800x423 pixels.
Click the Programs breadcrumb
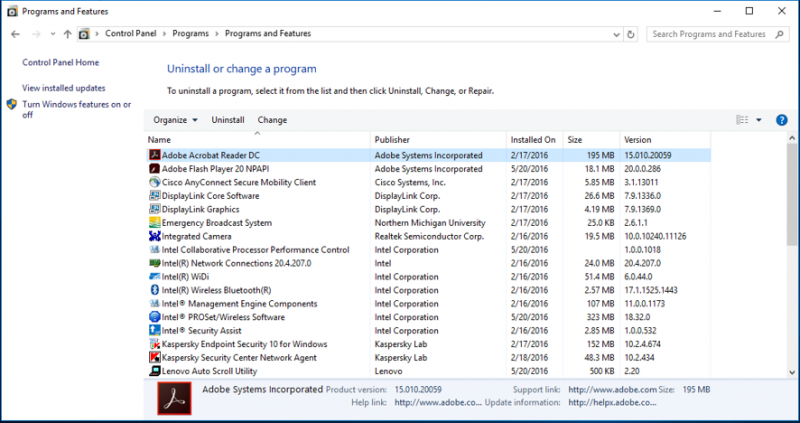coord(191,34)
